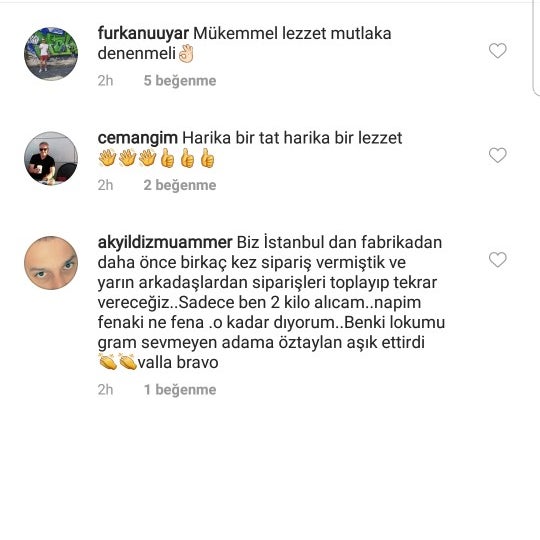Click the 2h timestamp under akyildizmuammer's comment
This screenshot has height=540, width=540.
tap(105, 390)
